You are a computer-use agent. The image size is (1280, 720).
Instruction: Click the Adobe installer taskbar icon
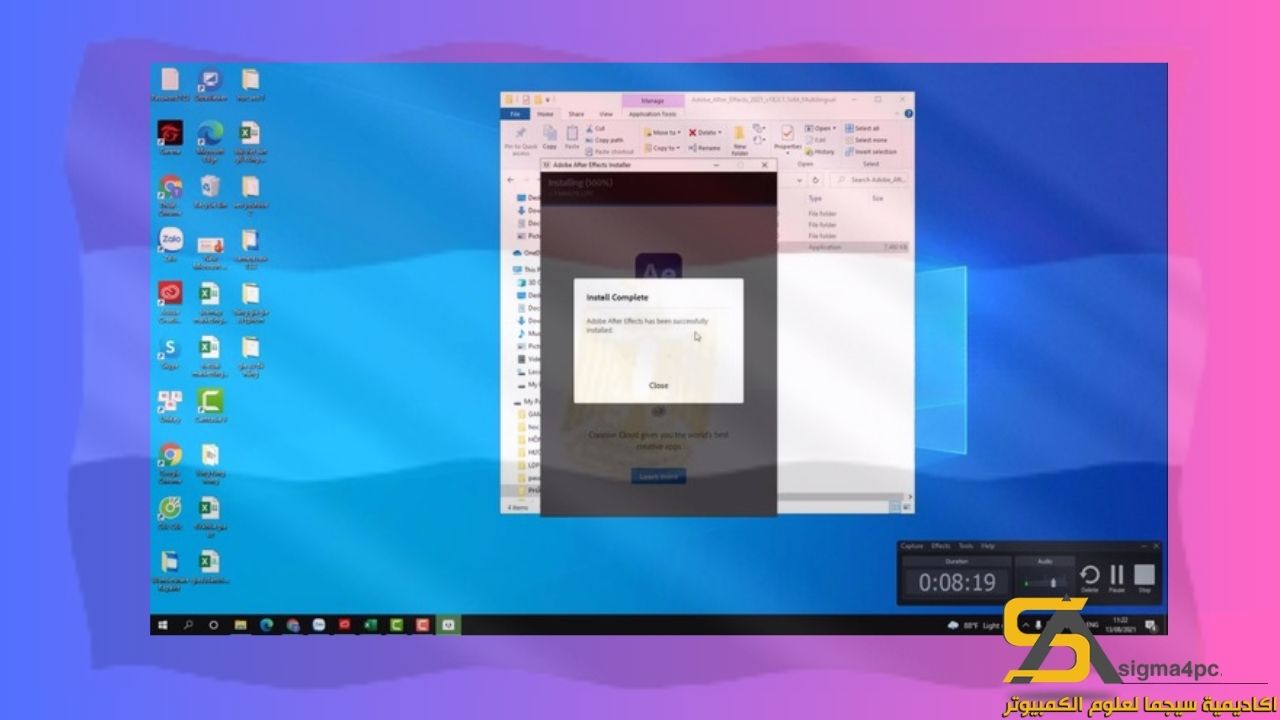pyautogui.click(x=449, y=625)
